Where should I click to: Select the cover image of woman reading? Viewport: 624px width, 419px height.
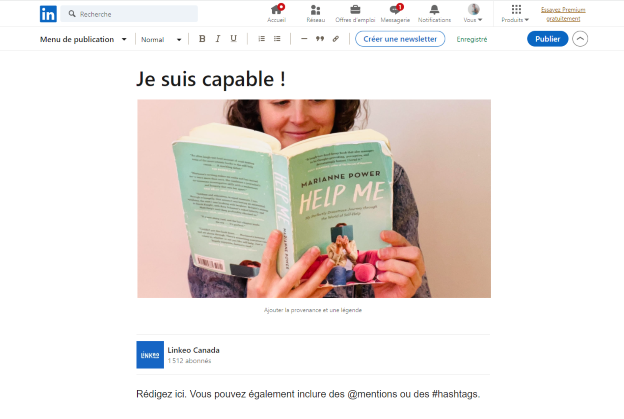(x=314, y=199)
